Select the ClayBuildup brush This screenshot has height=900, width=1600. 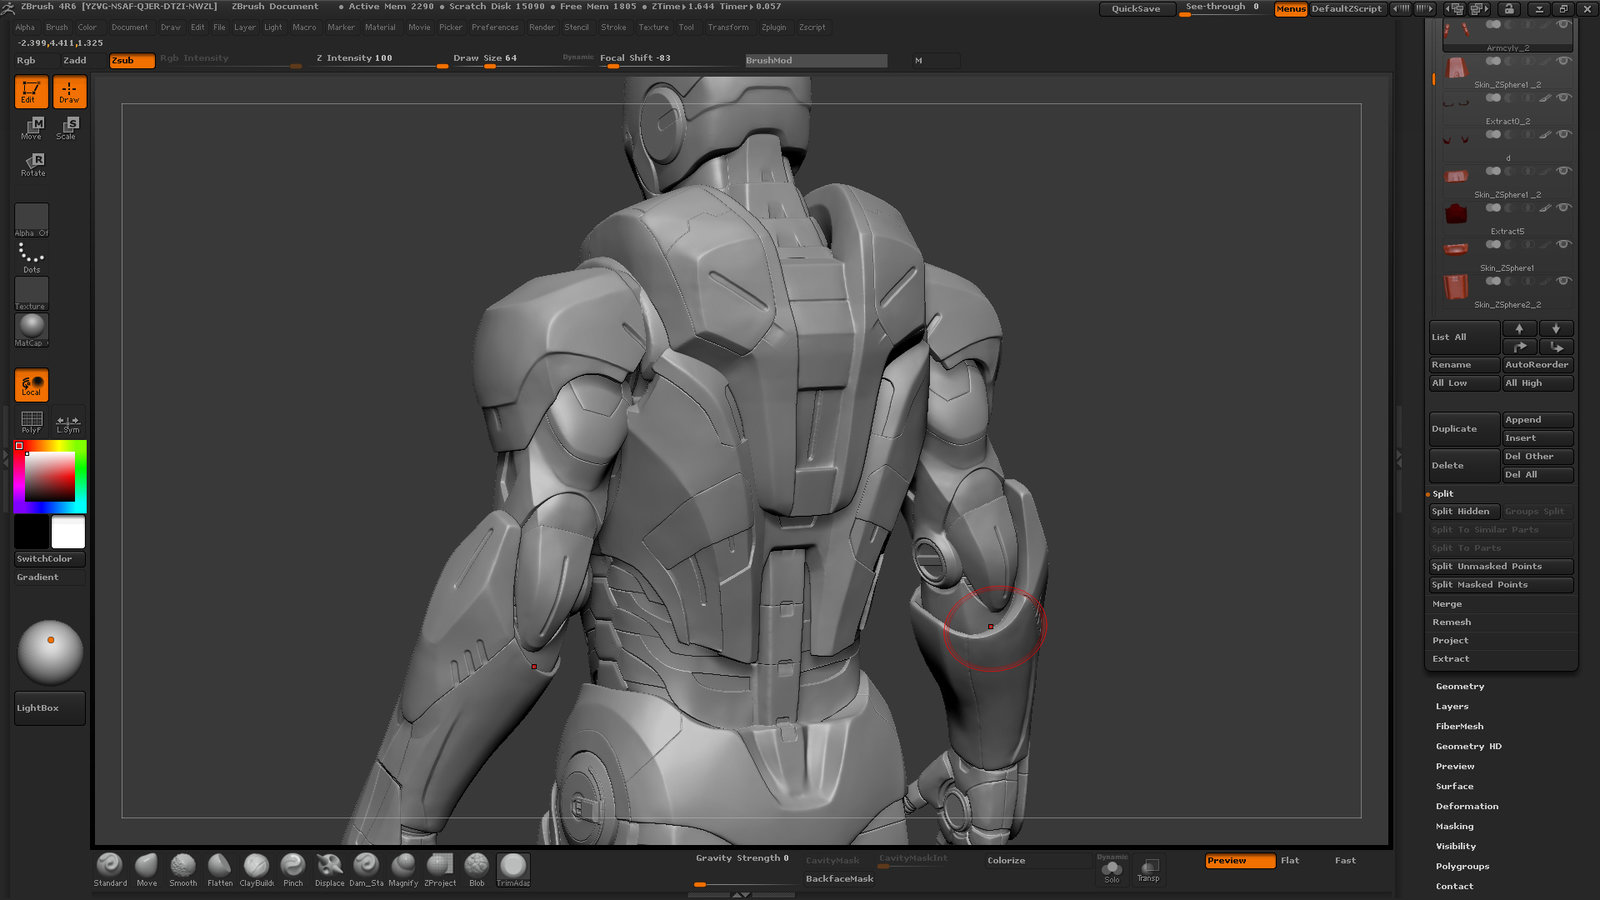(x=256, y=869)
